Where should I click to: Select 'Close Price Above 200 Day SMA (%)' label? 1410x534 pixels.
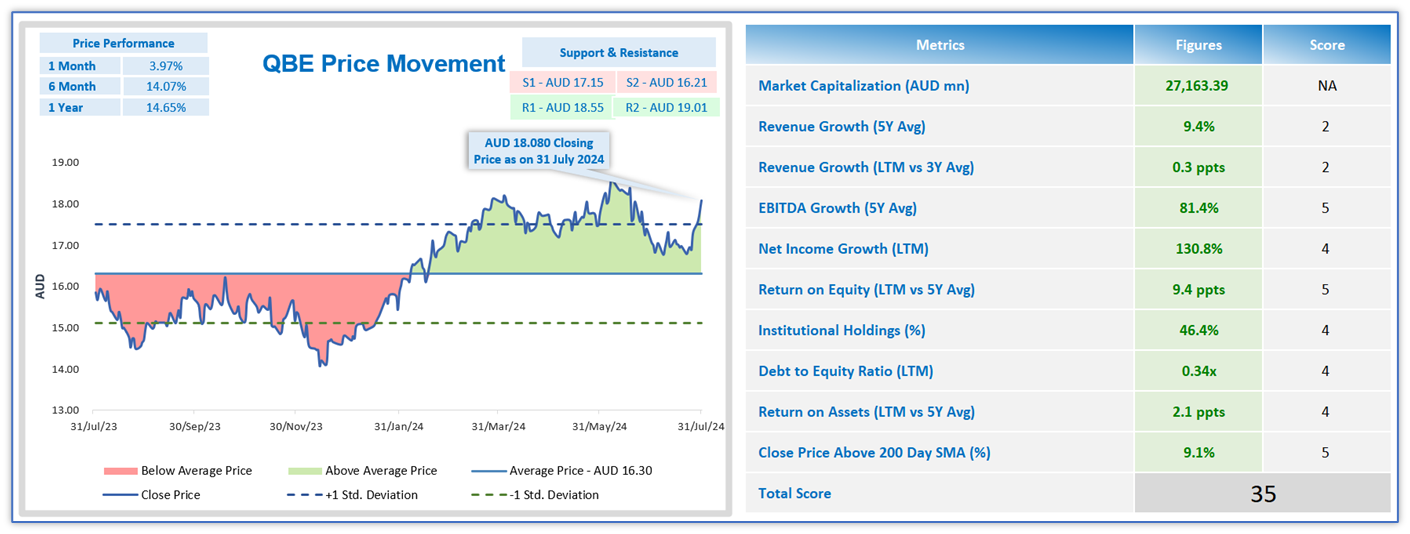coord(874,452)
